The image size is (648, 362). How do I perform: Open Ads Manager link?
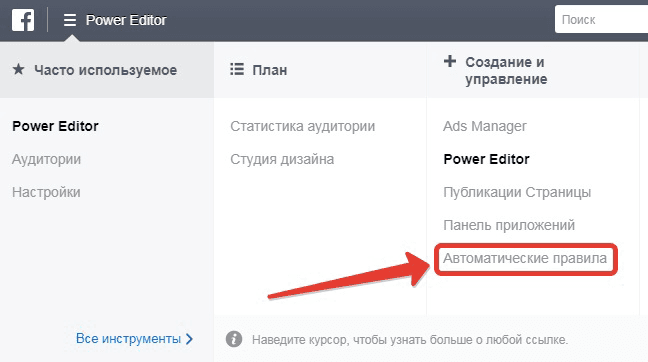(485, 126)
